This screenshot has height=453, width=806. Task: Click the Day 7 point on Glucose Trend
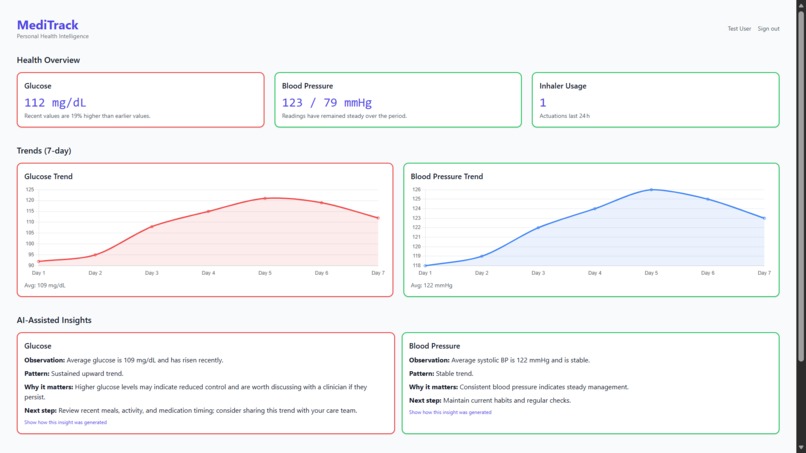click(378, 218)
